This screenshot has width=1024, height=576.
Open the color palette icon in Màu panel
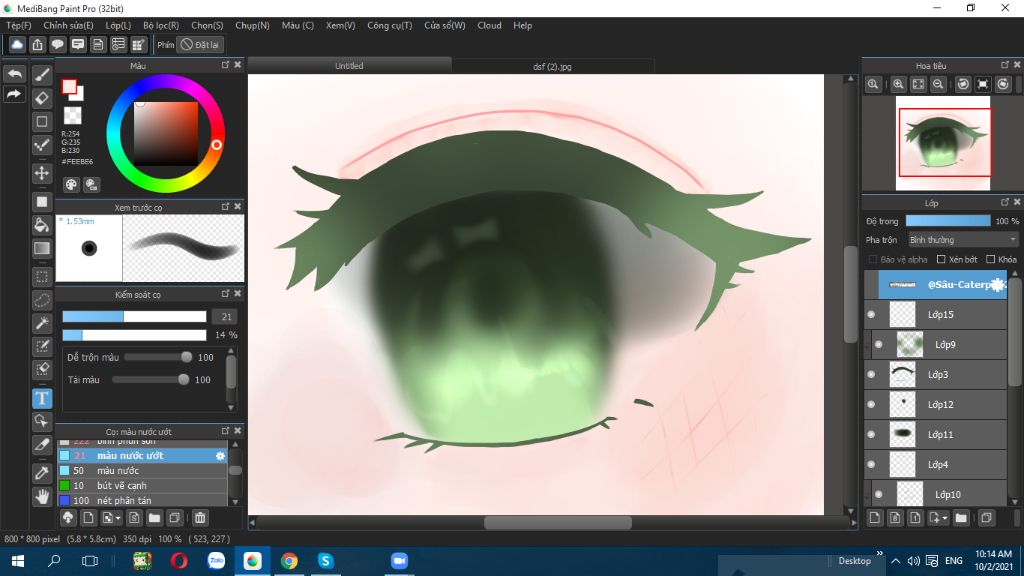71,184
